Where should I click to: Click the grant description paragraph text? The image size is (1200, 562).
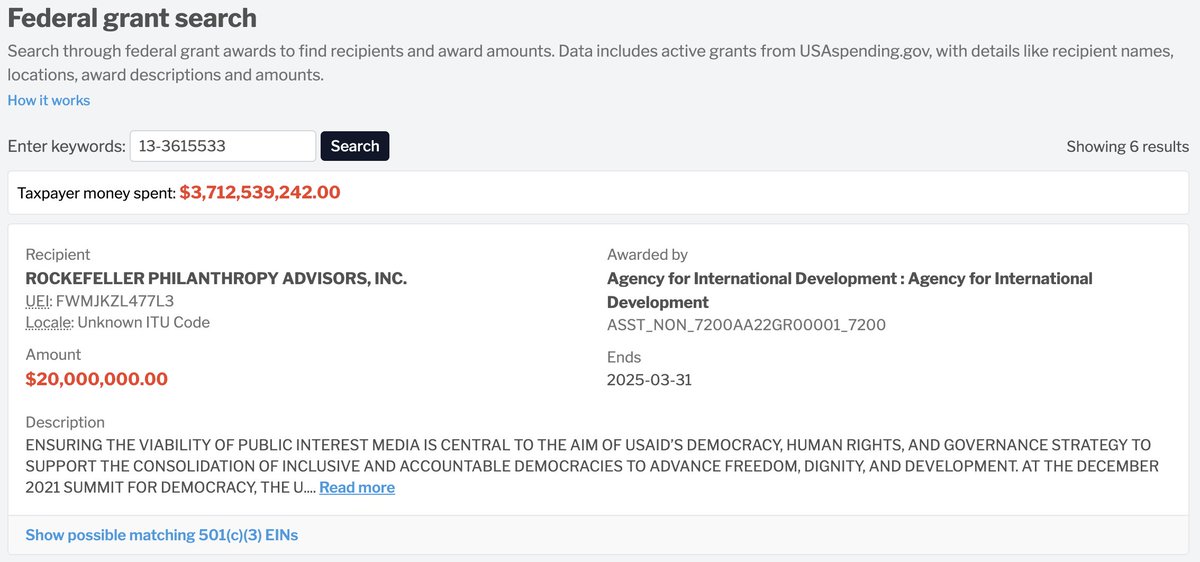pos(592,466)
